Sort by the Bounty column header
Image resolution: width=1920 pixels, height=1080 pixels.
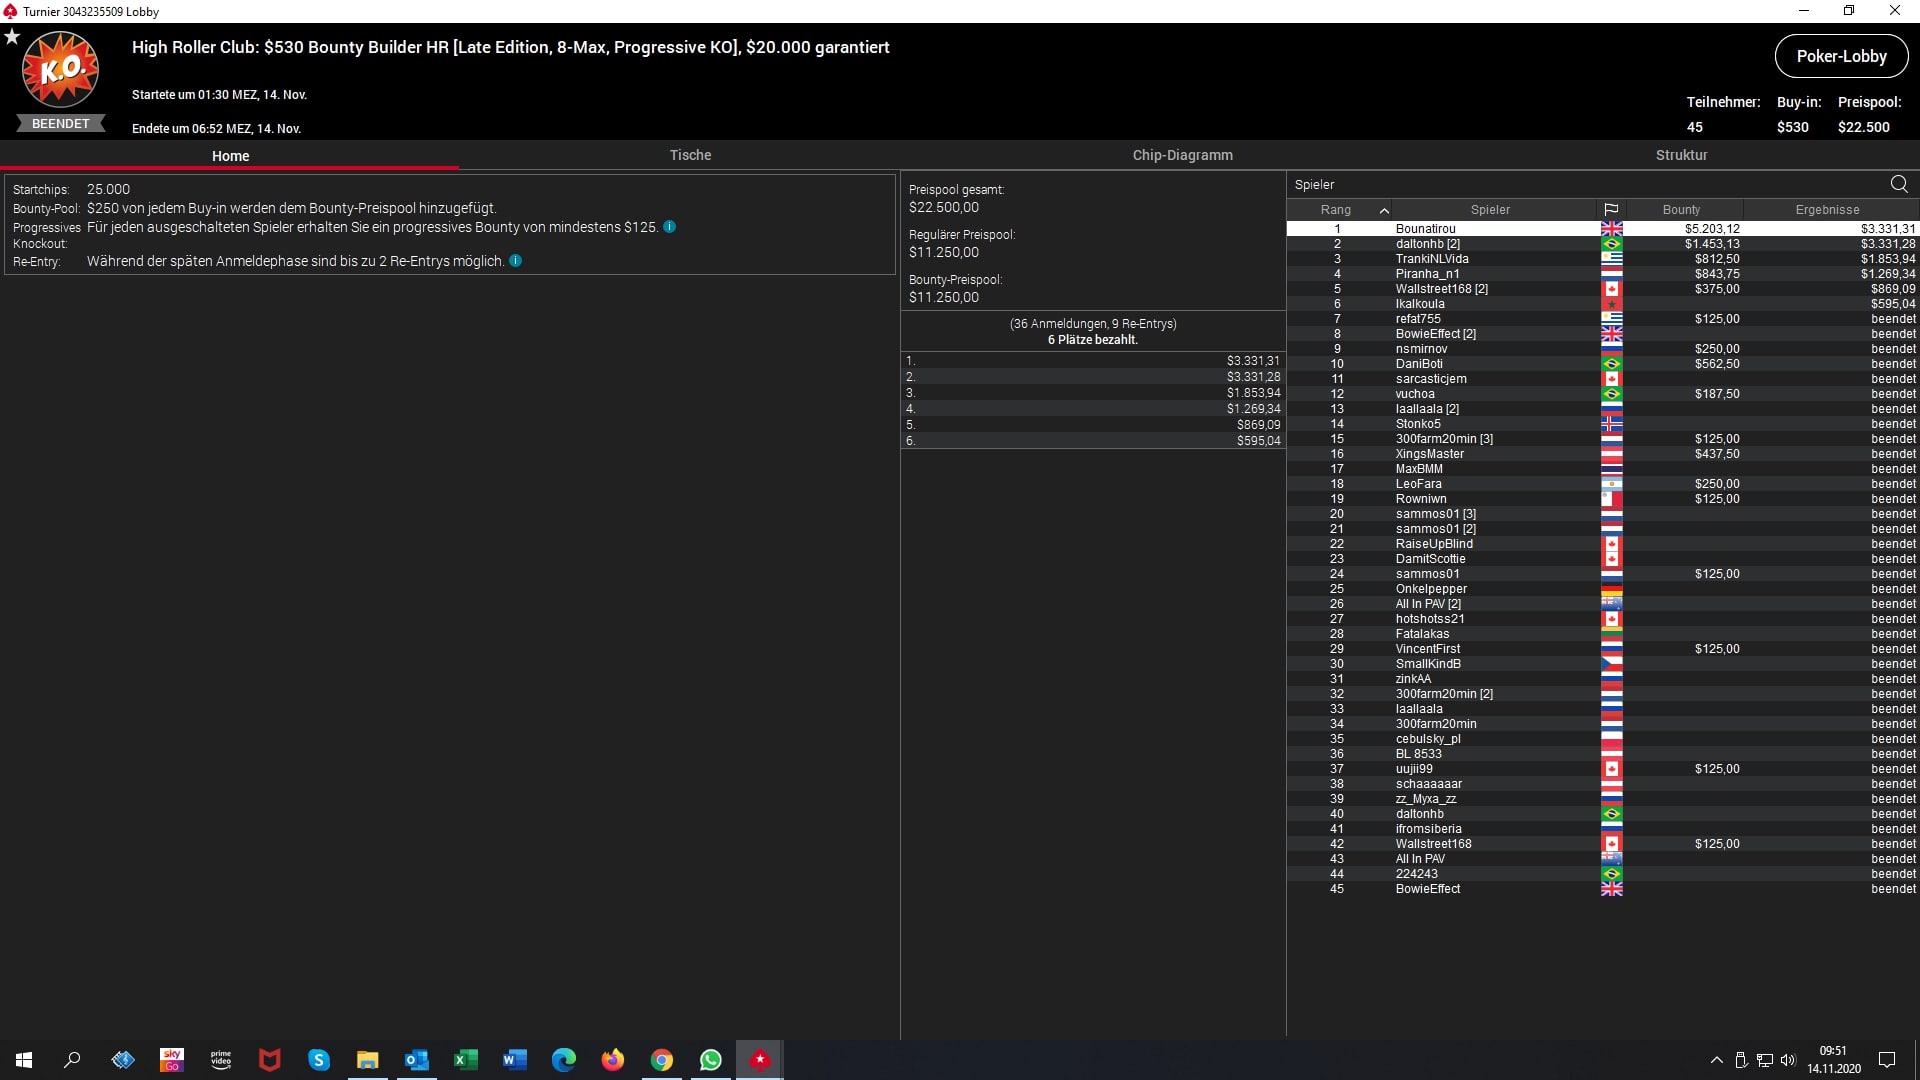1681,210
